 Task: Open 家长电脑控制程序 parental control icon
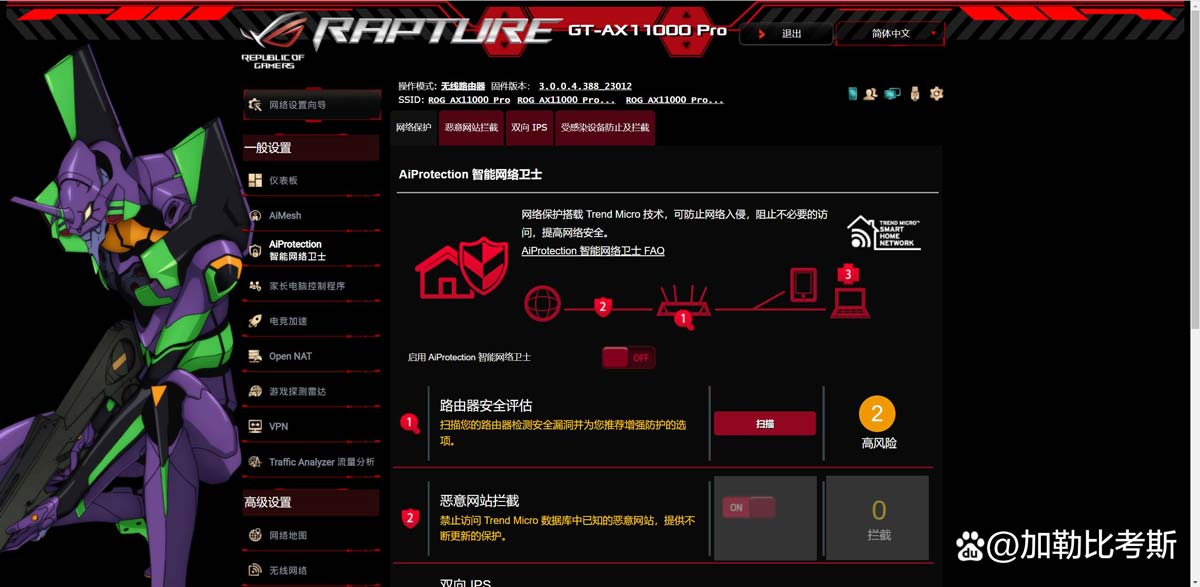255,286
